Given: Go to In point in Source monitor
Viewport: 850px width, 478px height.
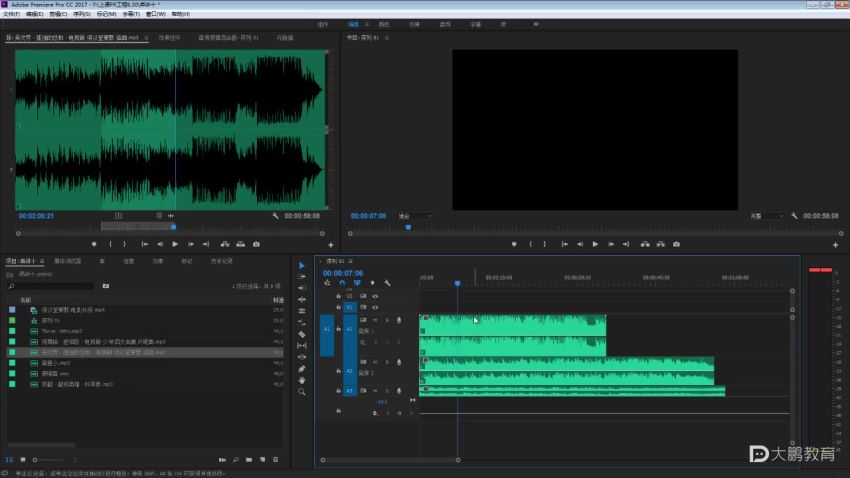Looking at the screenshot, I should click(x=144, y=244).
